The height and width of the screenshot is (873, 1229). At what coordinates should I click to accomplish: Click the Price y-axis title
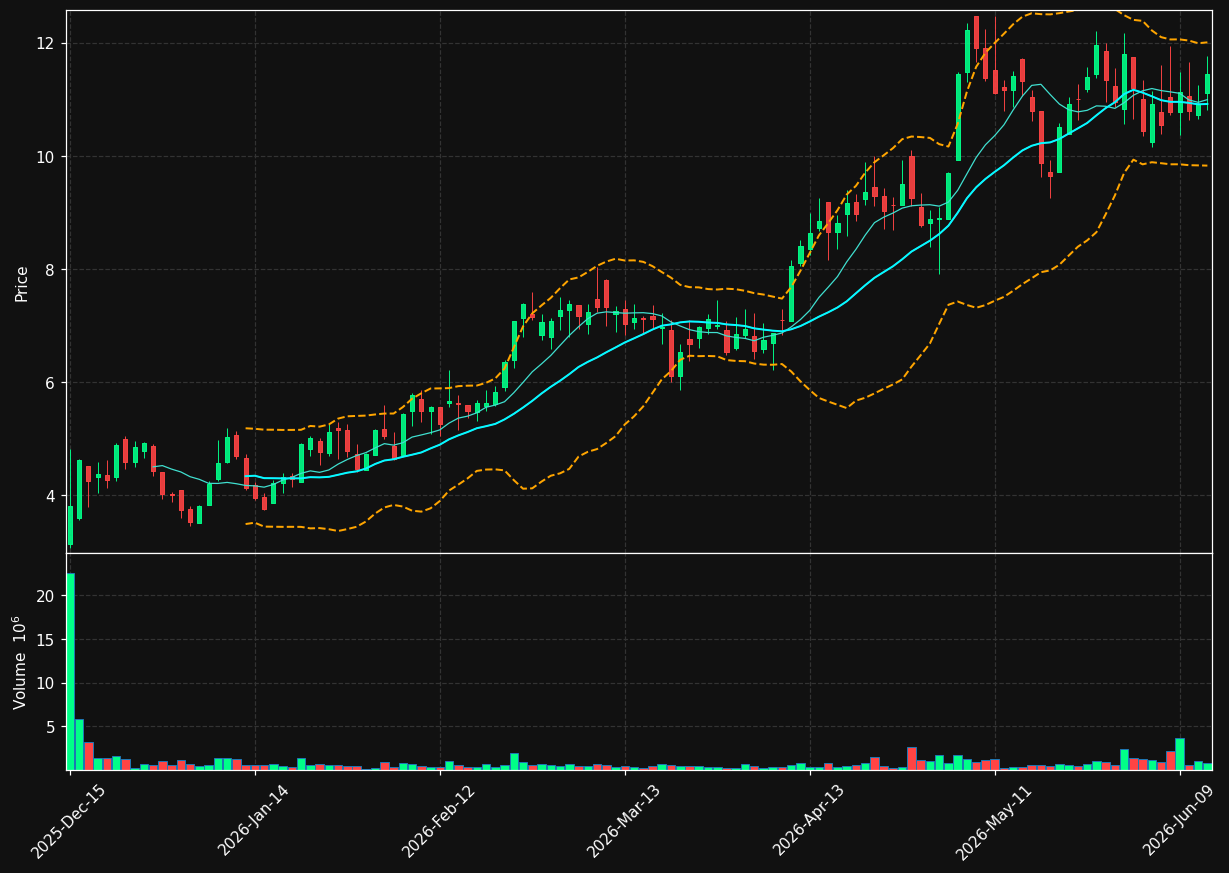click(22, 283)
